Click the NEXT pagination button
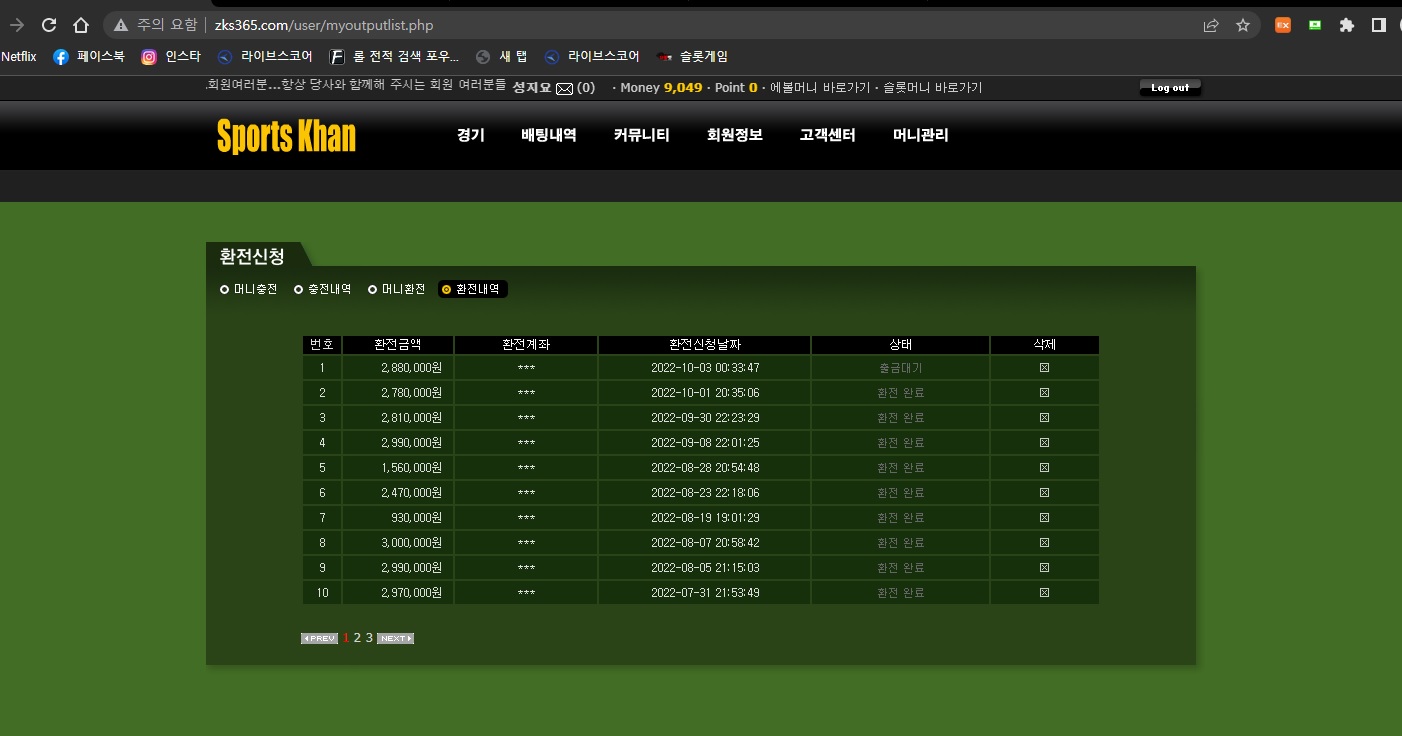 (x=395, y=638)
